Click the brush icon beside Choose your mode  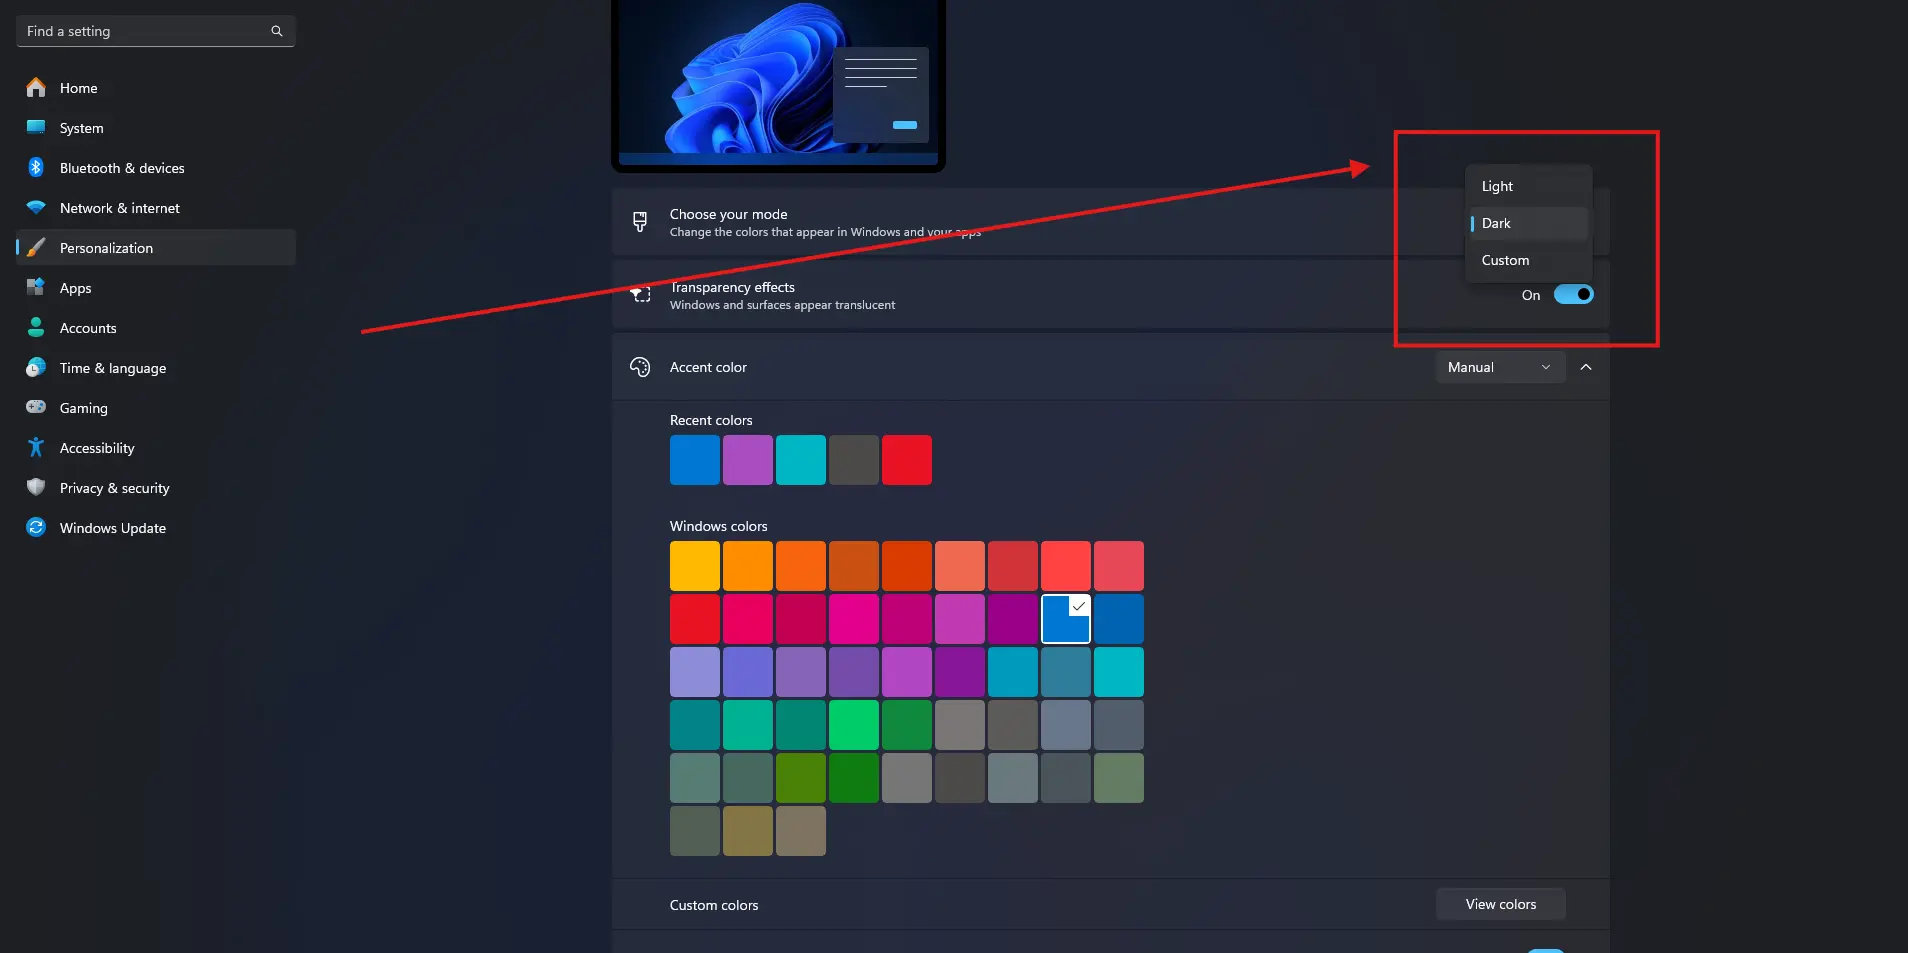[640, 222]
